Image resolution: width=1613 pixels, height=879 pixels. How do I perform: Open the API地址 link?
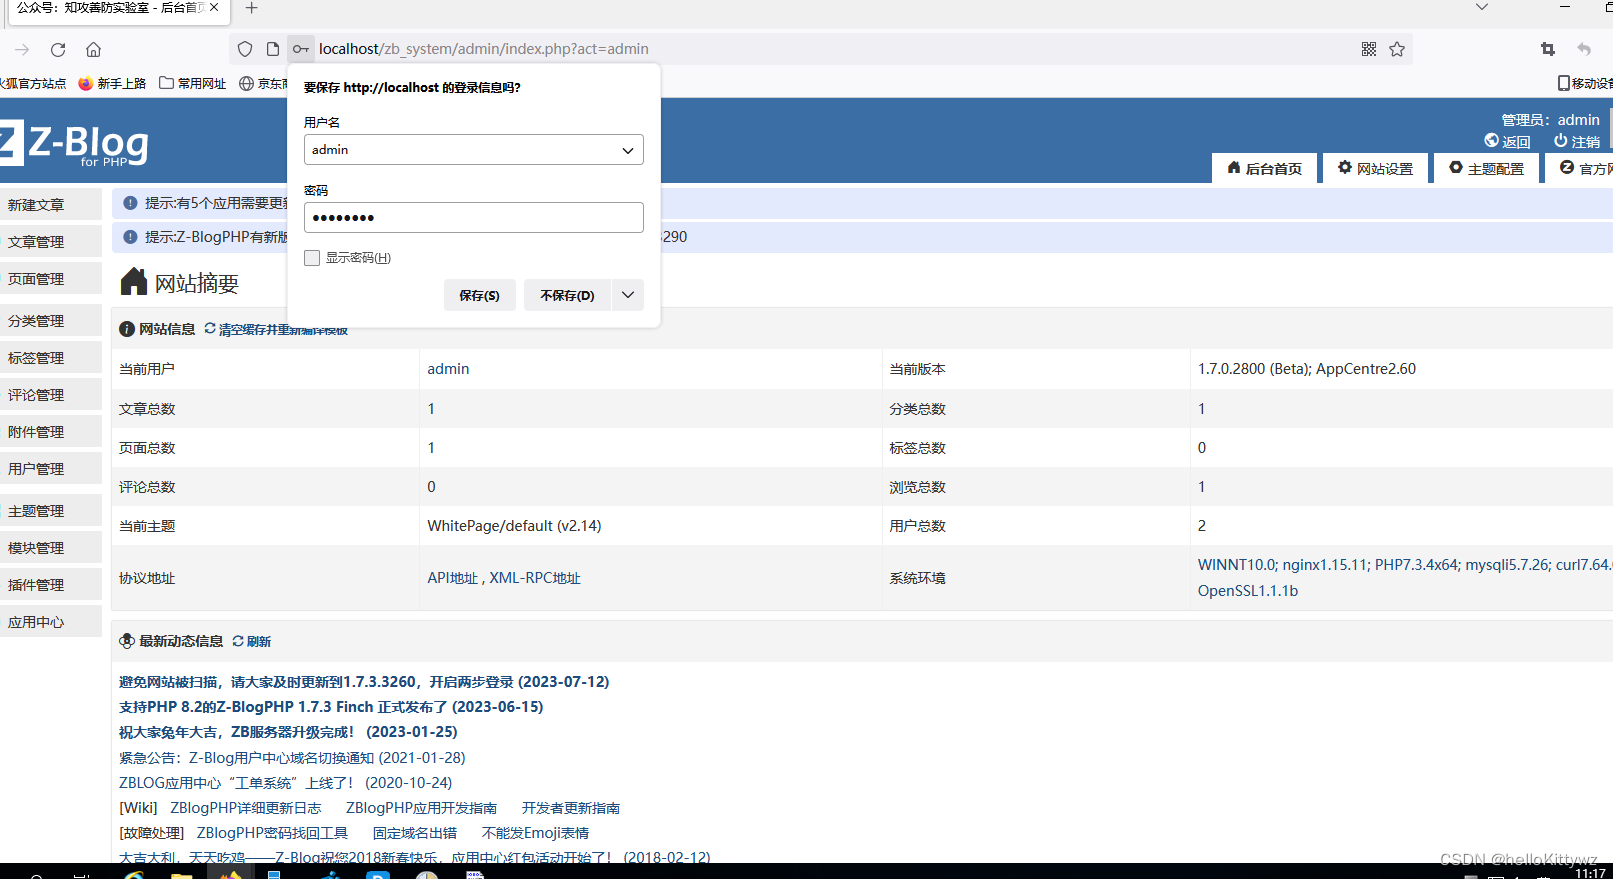(x=452, y=578)
